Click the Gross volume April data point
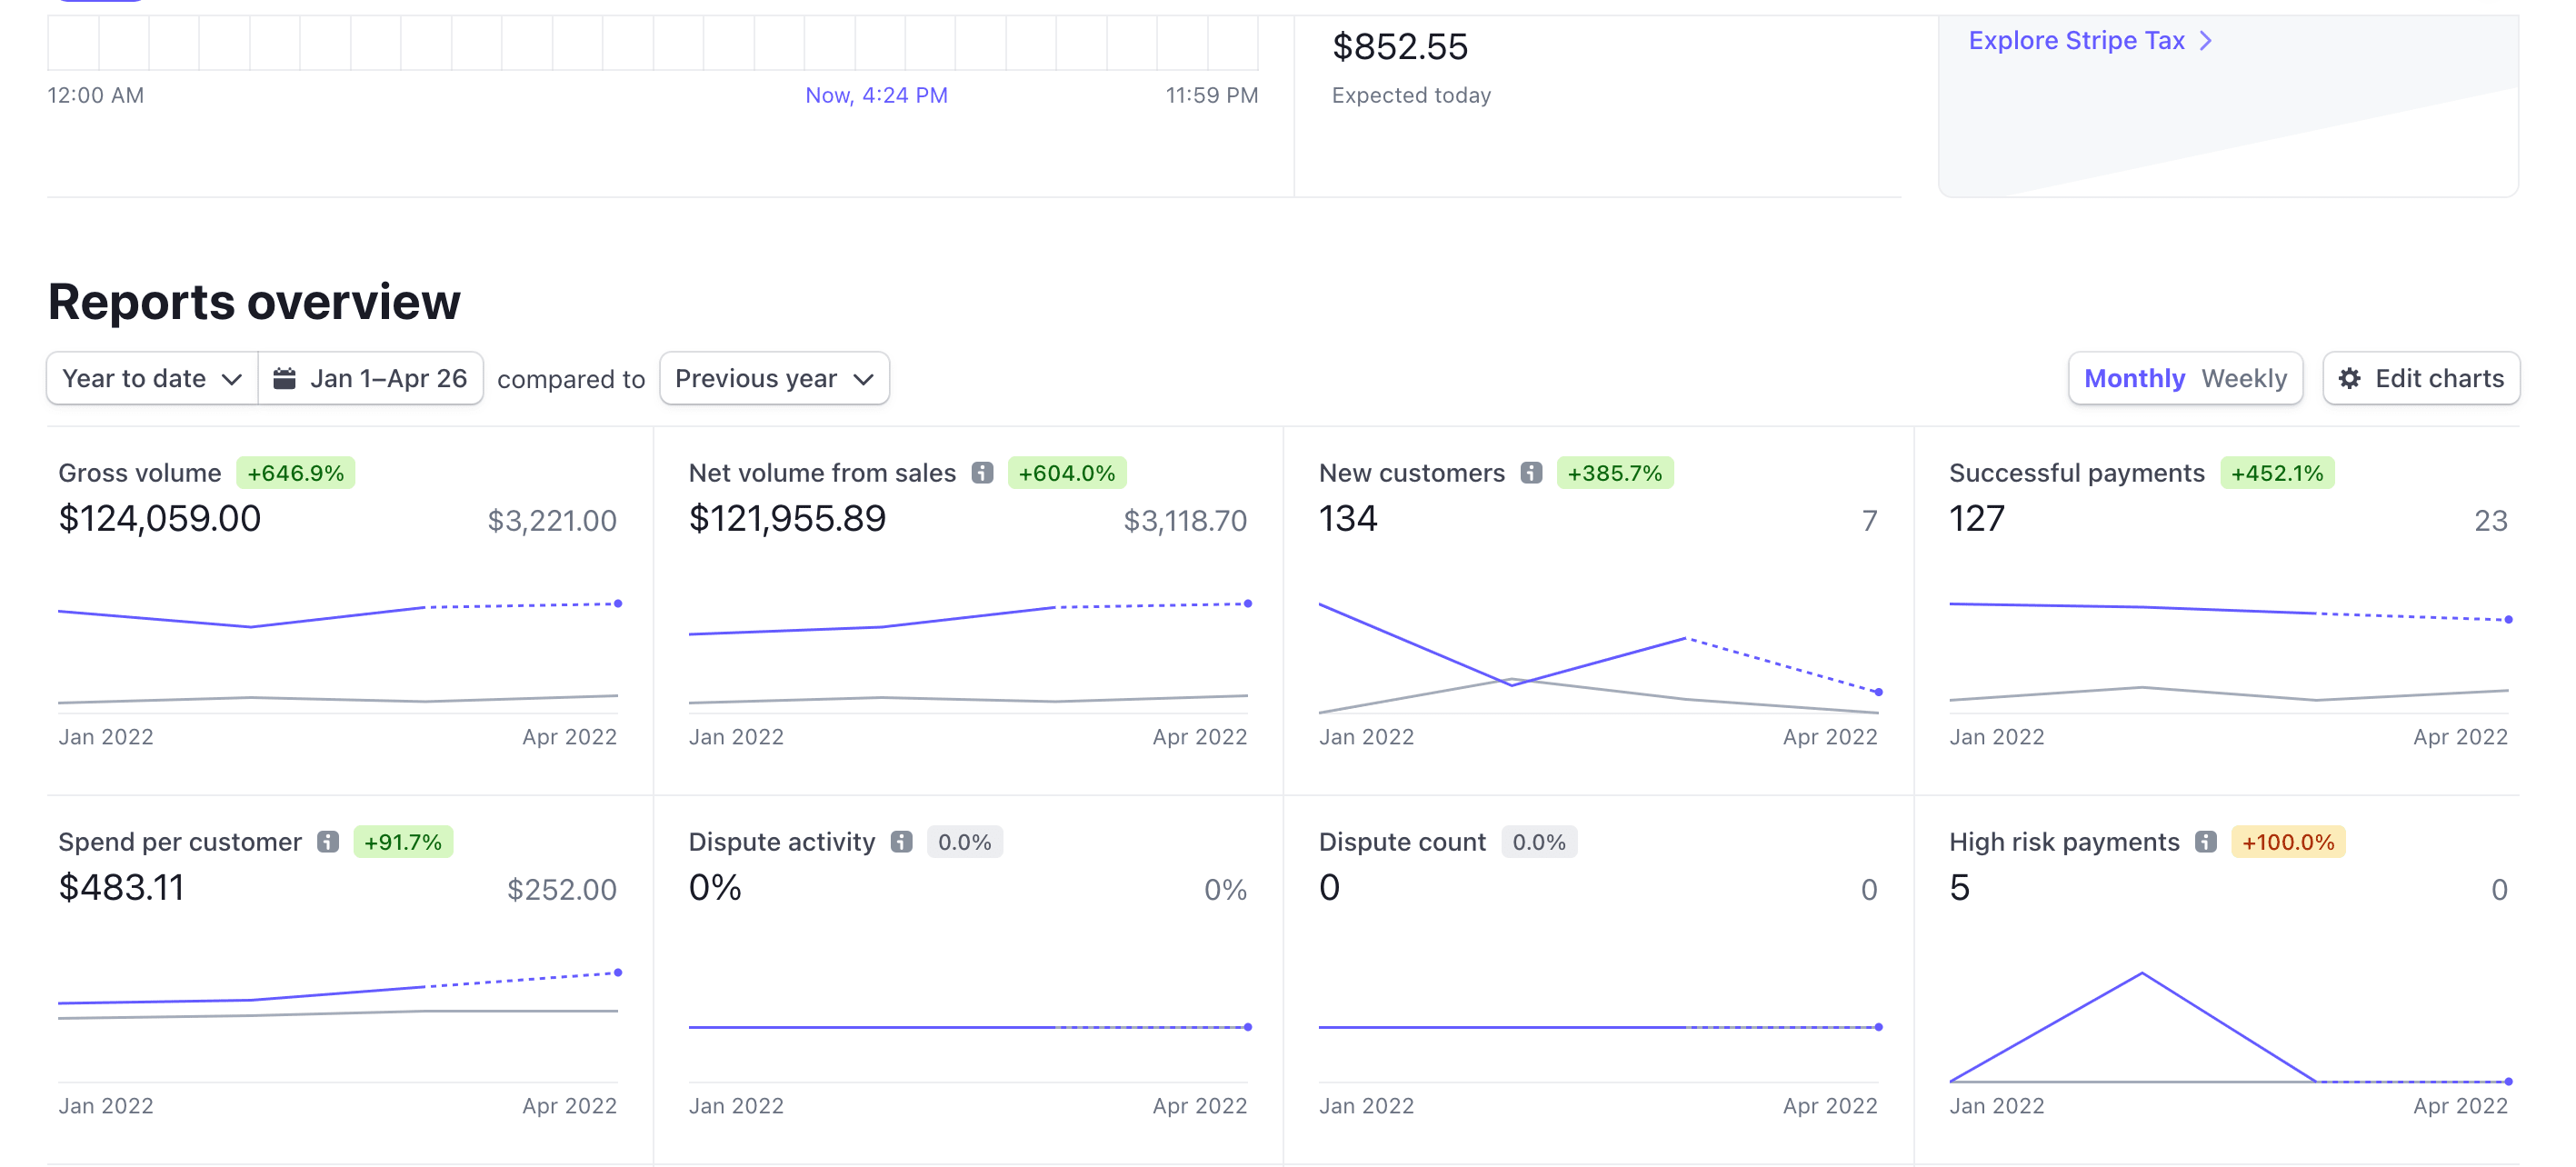2576x1167 pixels. (x=618, y=603)
